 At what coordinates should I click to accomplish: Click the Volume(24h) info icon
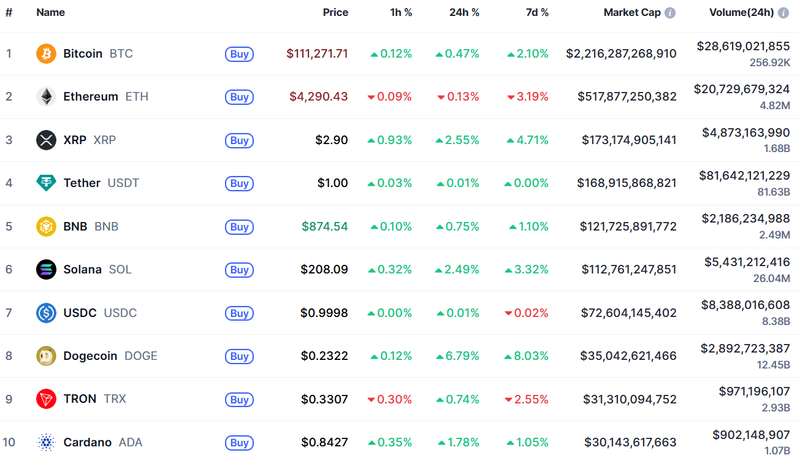pyautogui.click(x=784, y=13)
